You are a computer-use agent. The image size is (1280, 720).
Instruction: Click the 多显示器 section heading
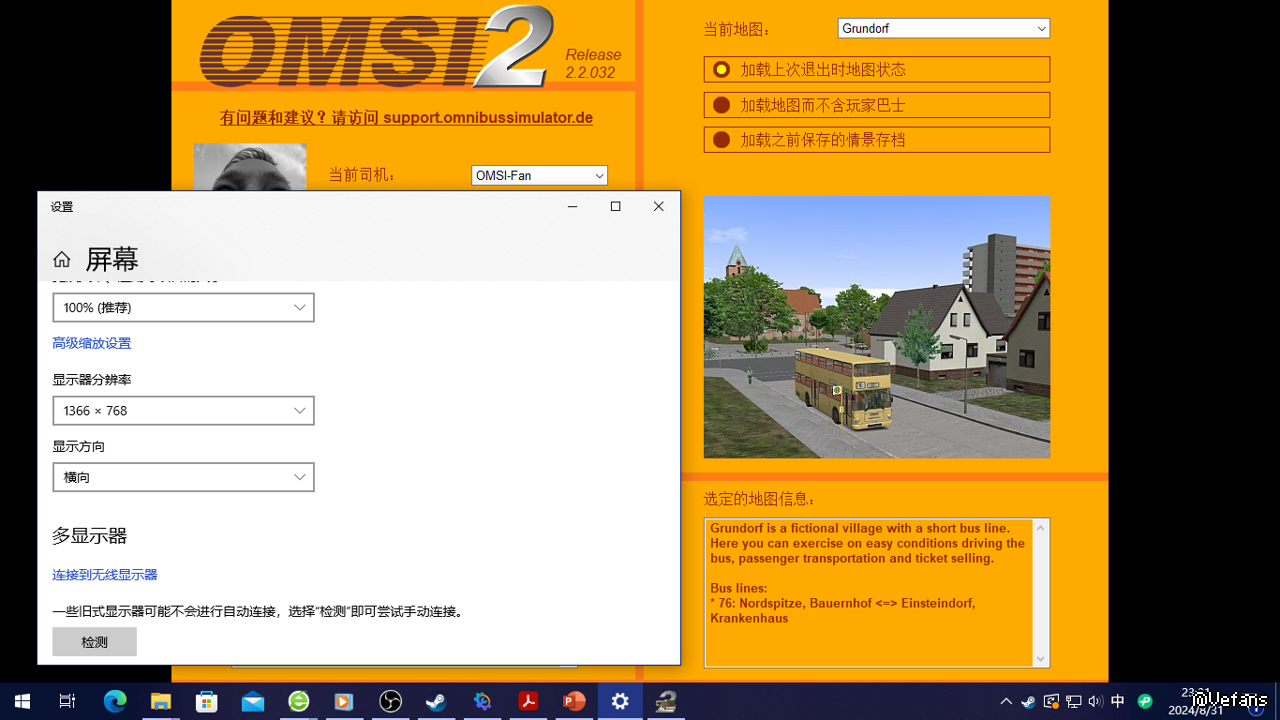point(90,536)
